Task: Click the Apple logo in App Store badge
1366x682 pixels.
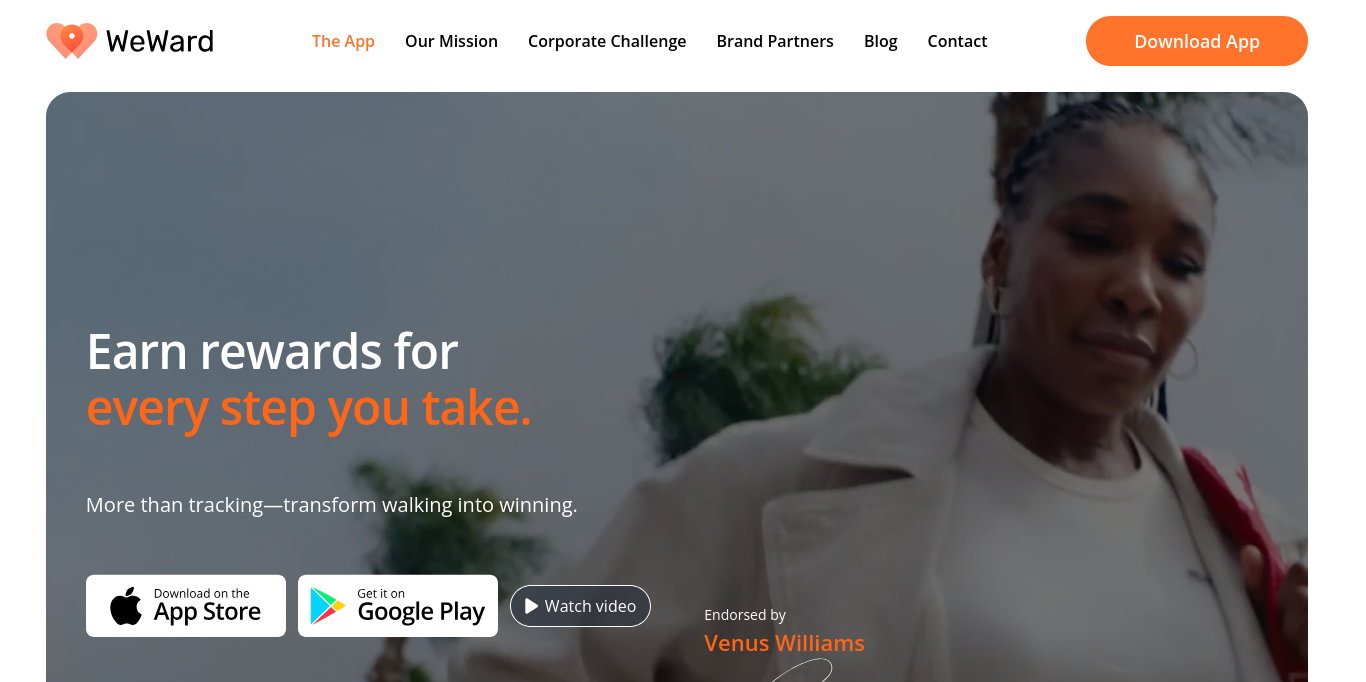Action: tap(126, 606)
